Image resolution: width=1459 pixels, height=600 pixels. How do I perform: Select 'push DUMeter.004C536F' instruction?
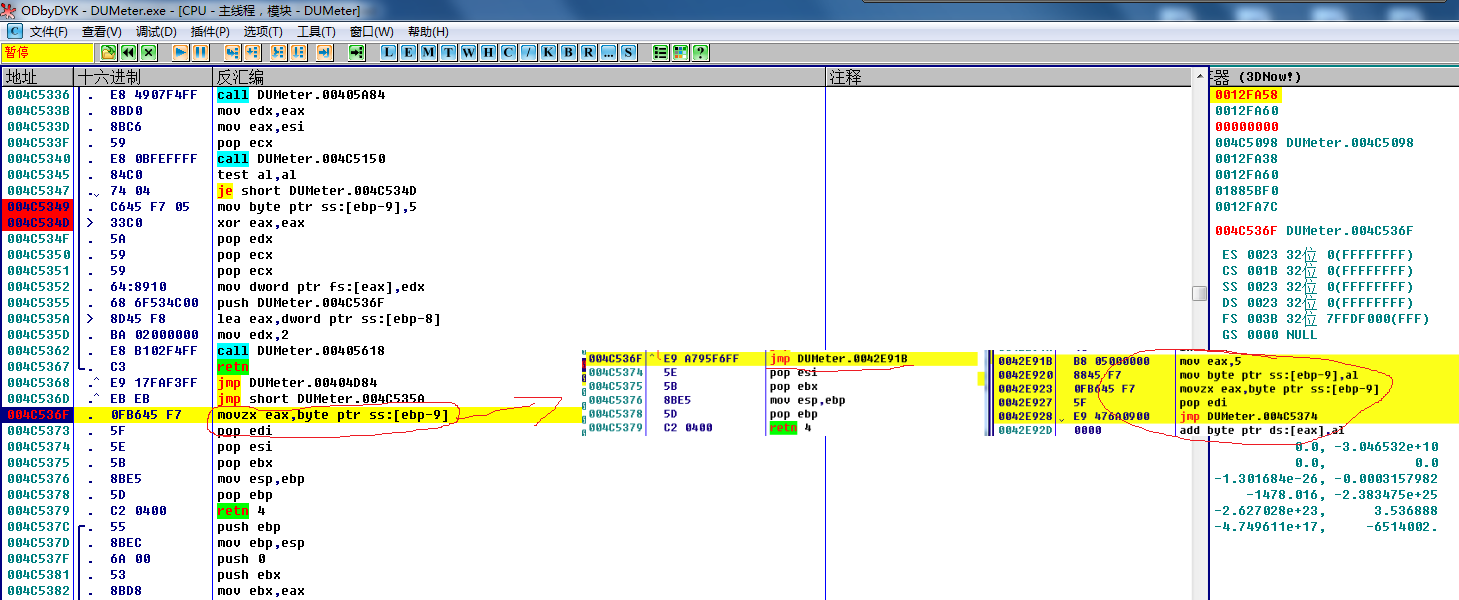[x=301, y=303]
